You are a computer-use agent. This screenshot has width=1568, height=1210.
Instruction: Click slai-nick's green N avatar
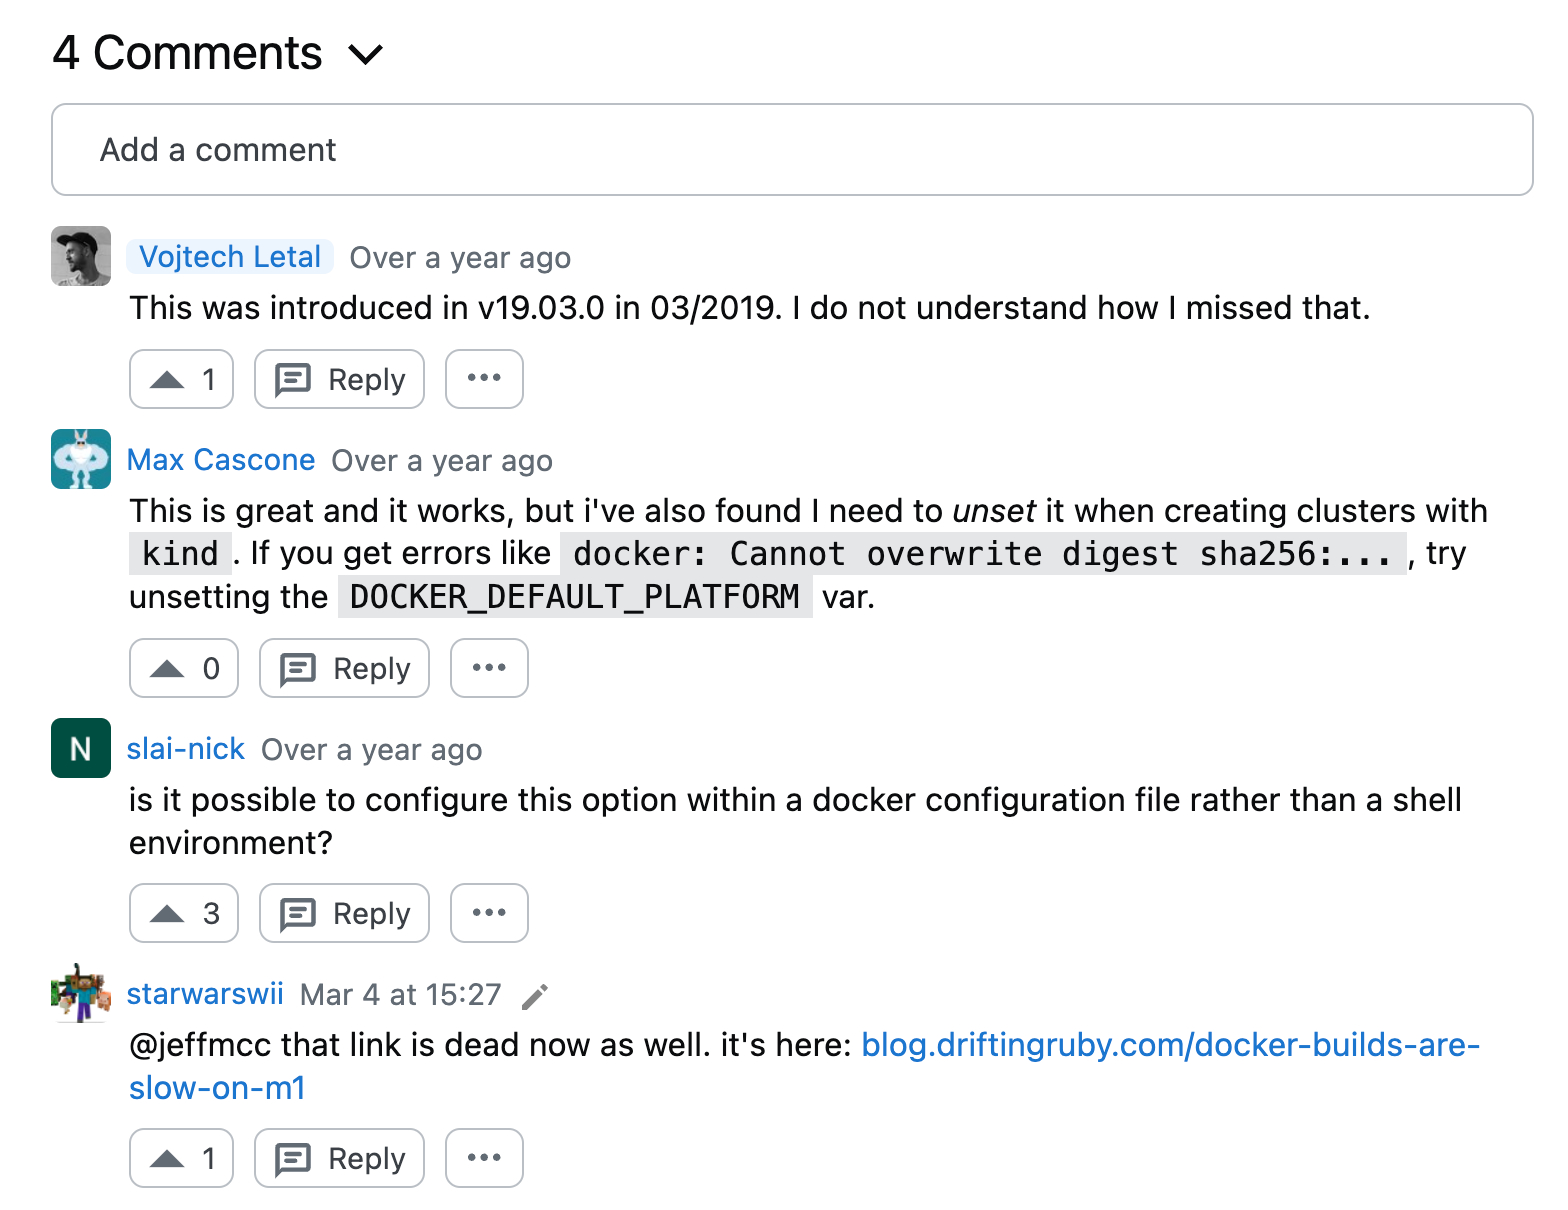coord(81,748)
